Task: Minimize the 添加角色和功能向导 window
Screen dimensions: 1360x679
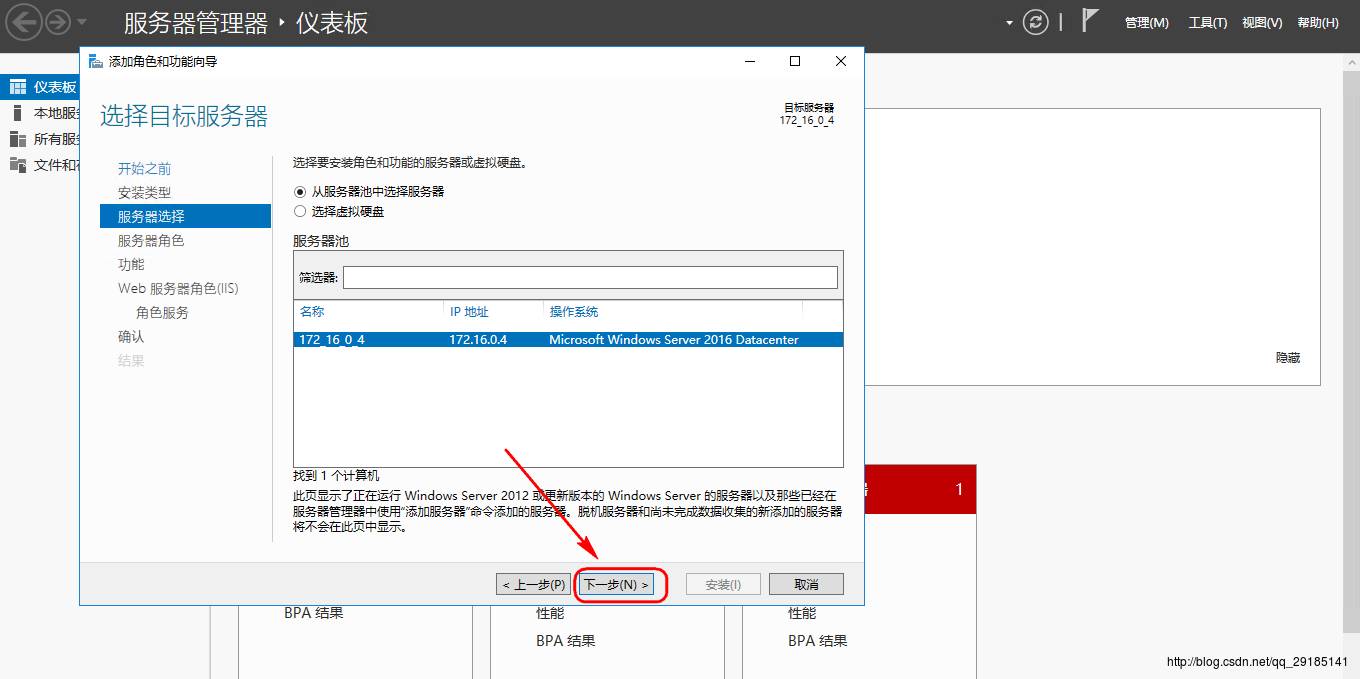Action: click(750, 61)
